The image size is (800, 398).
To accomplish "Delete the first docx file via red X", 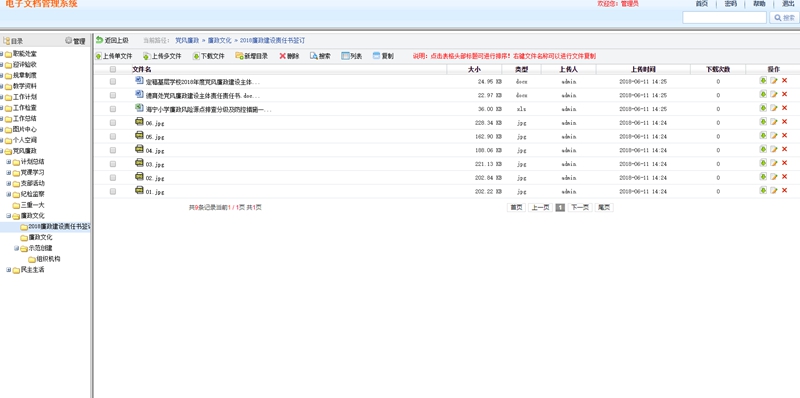I will (785, 81).
